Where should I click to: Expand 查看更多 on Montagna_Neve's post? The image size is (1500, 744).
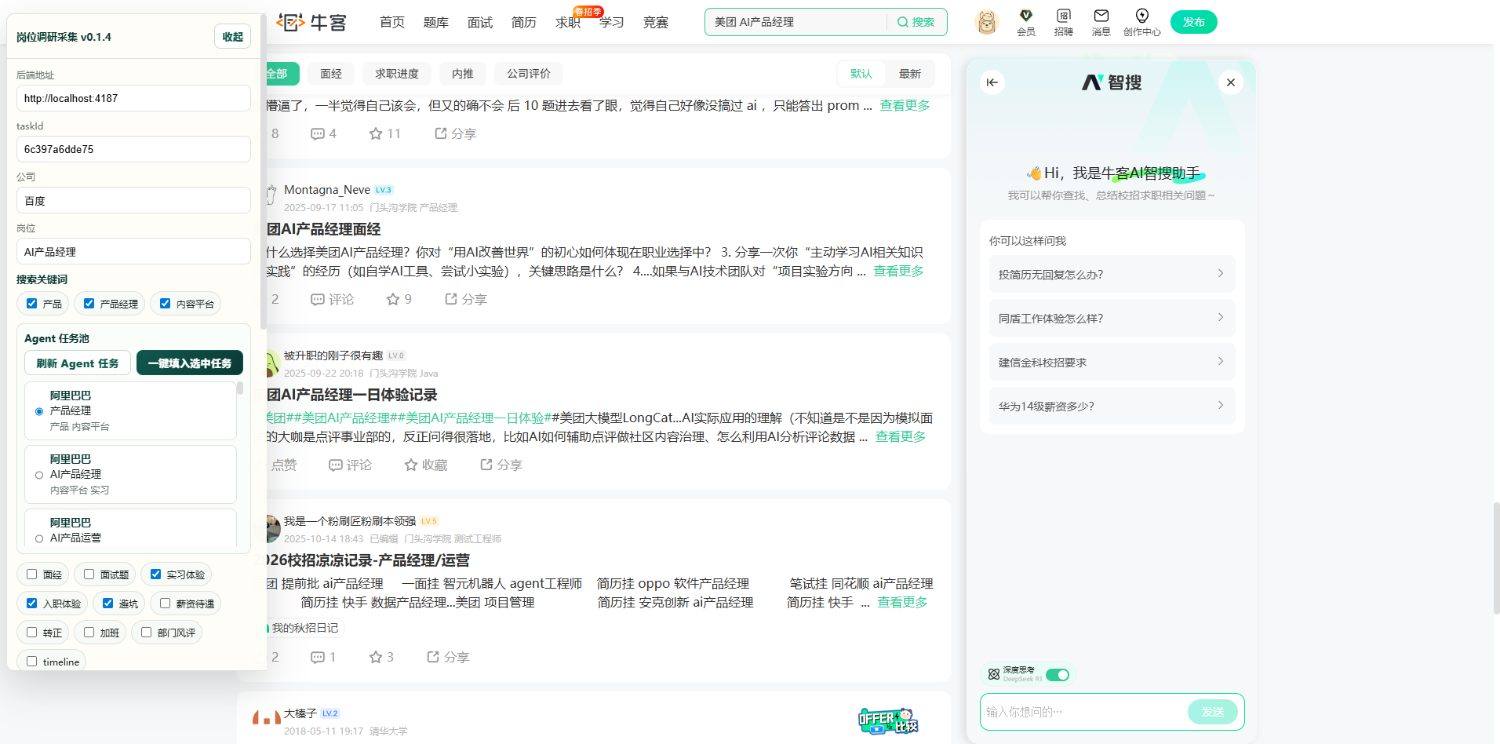pyautogui.click(x=898, y=271)
